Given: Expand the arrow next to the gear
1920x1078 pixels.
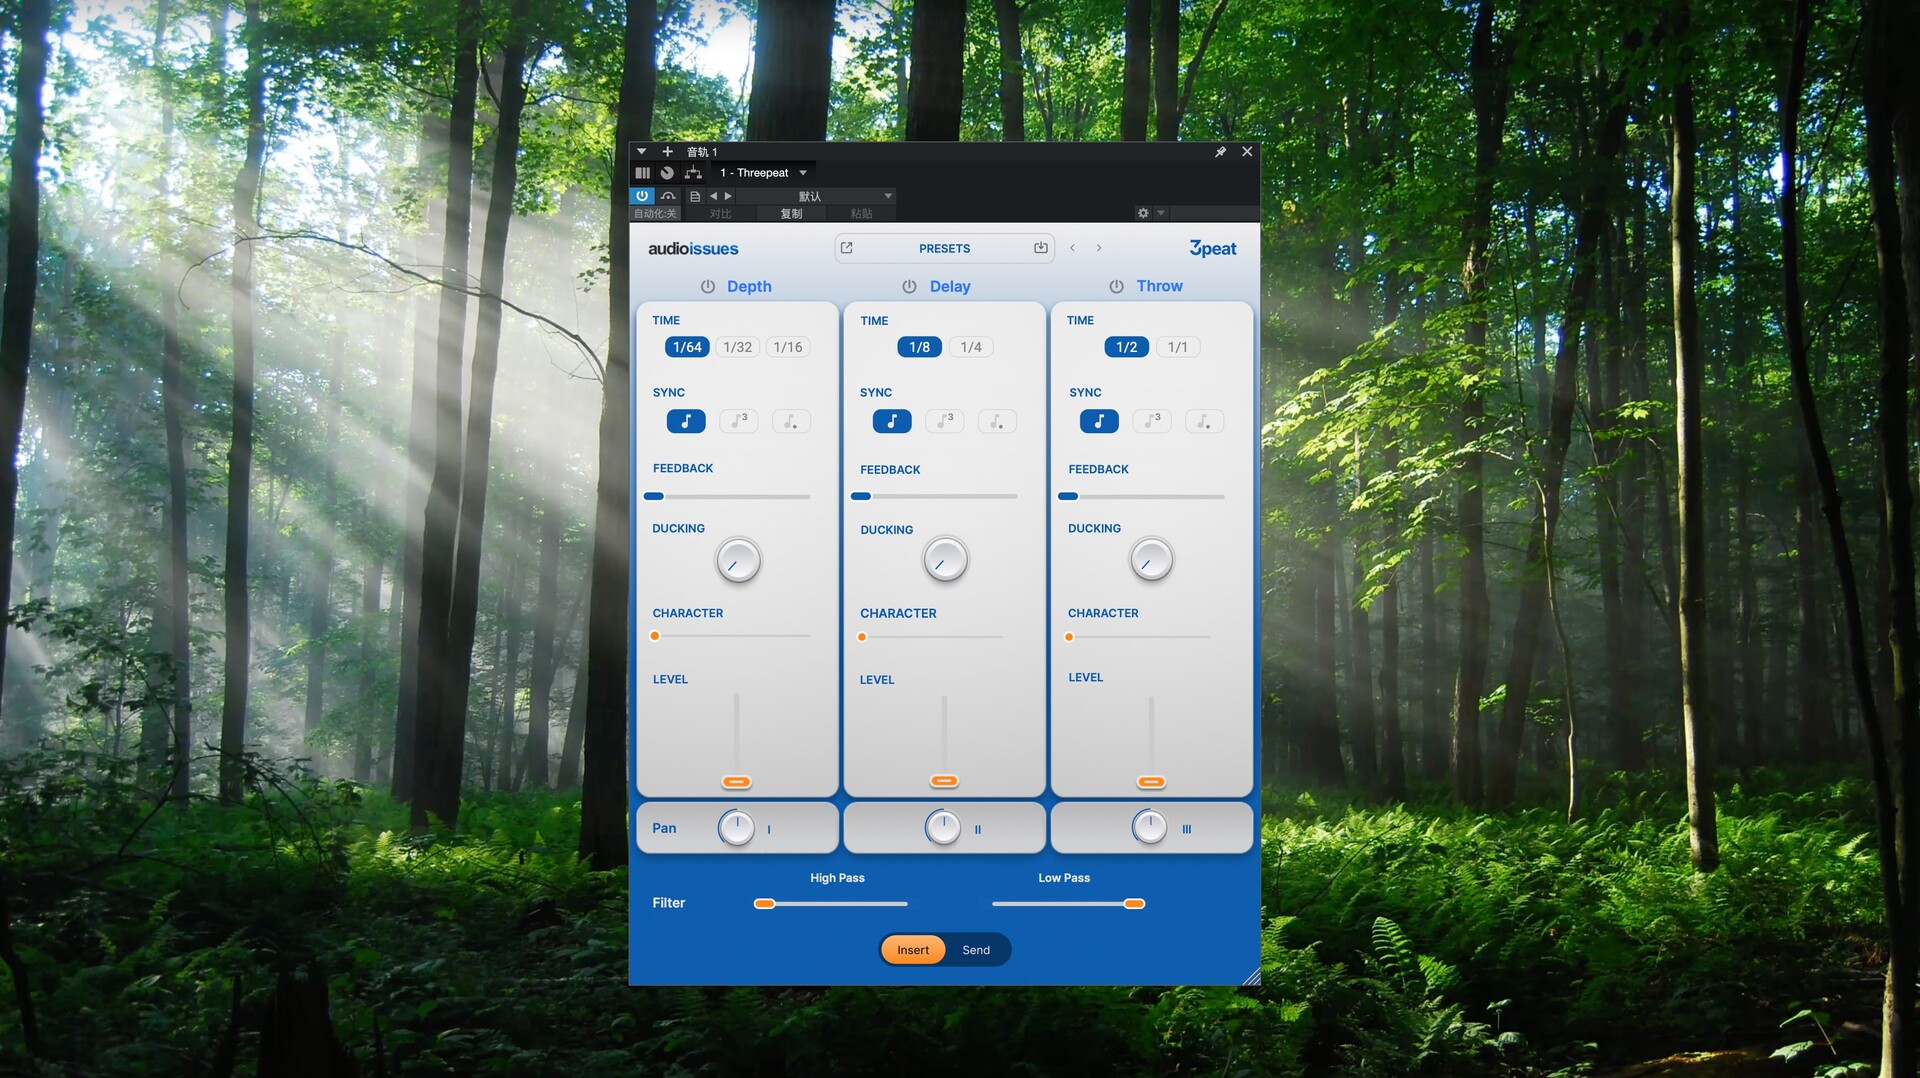Looking at the screenshot, I should pos(1161,213).
